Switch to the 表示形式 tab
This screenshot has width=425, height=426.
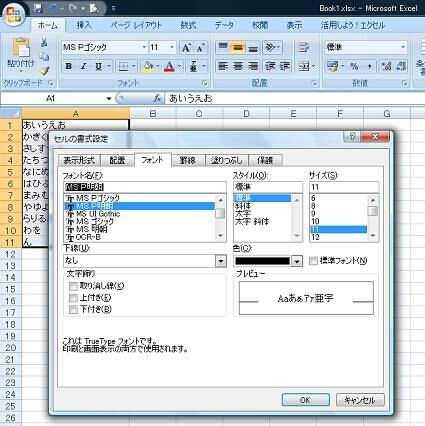point(79,160)
